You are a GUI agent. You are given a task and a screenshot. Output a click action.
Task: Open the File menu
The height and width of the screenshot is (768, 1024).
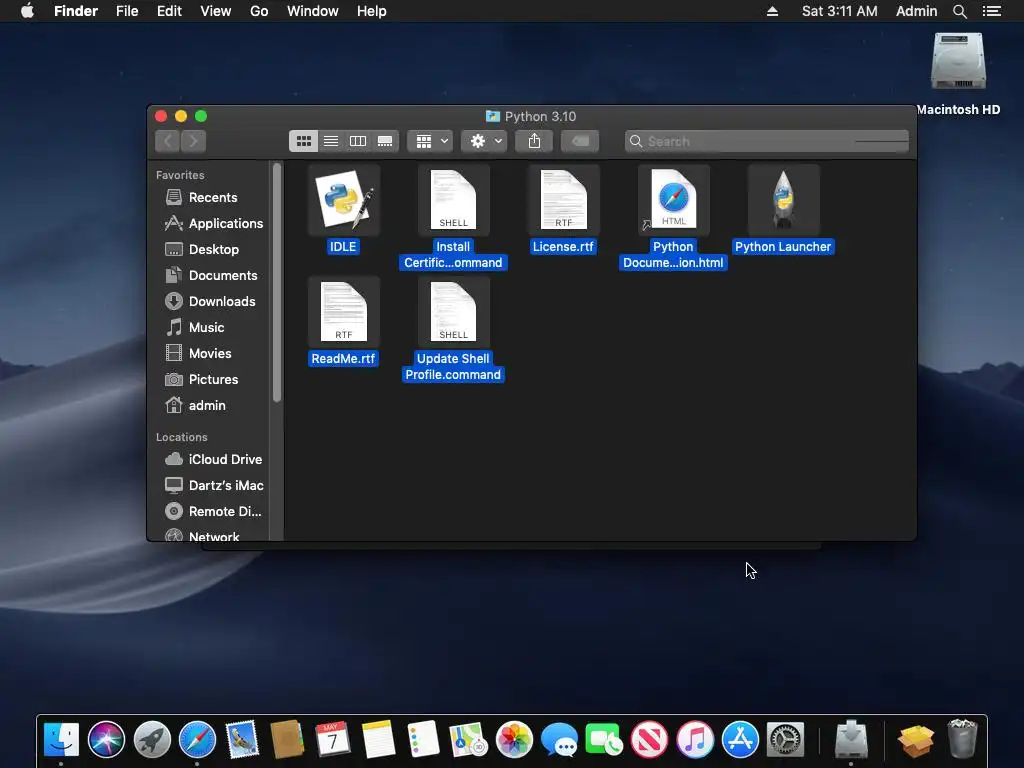tap(127, 11)
